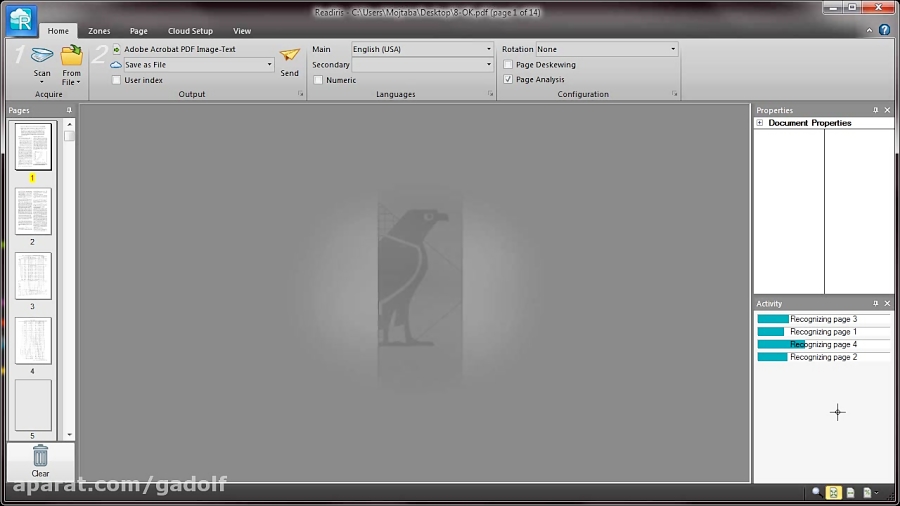Close the Activity panel
Image resolution: width=900 pixels, height=506 pixels.
[887, 303]
